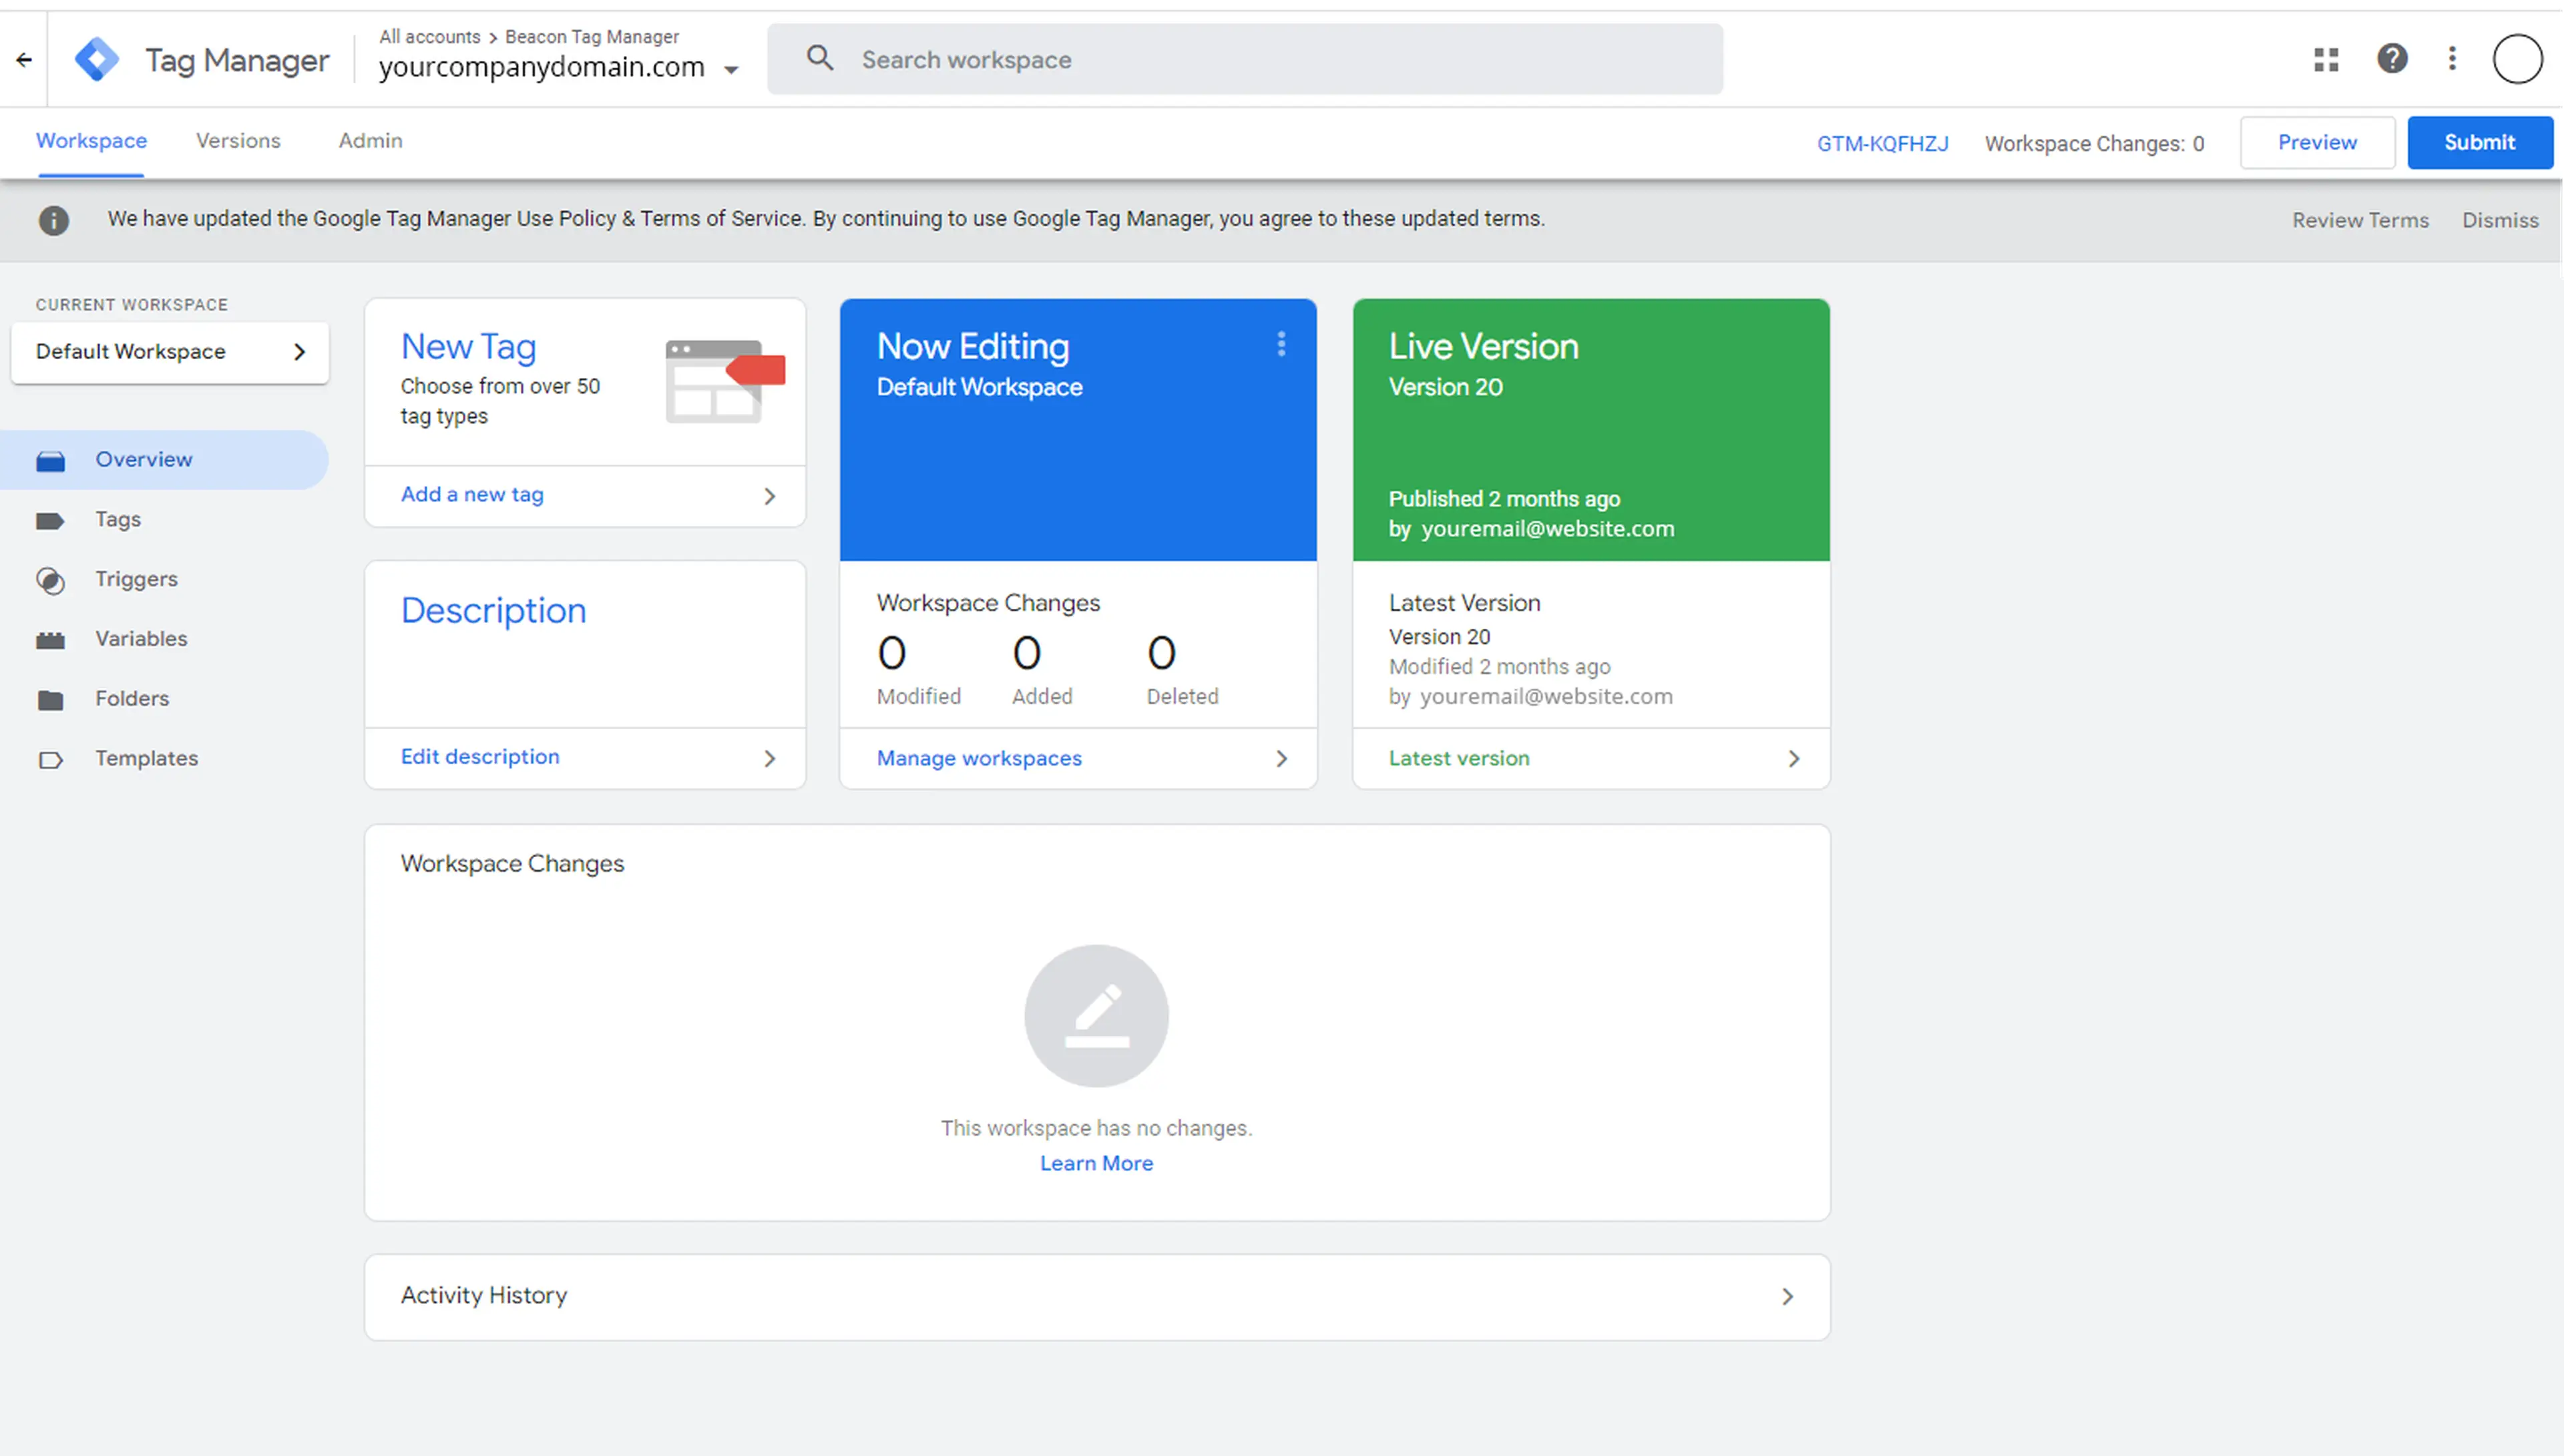Click the All accounts breadcrumb
This screenshot has height=1456, width=2564.
point(429,37)
